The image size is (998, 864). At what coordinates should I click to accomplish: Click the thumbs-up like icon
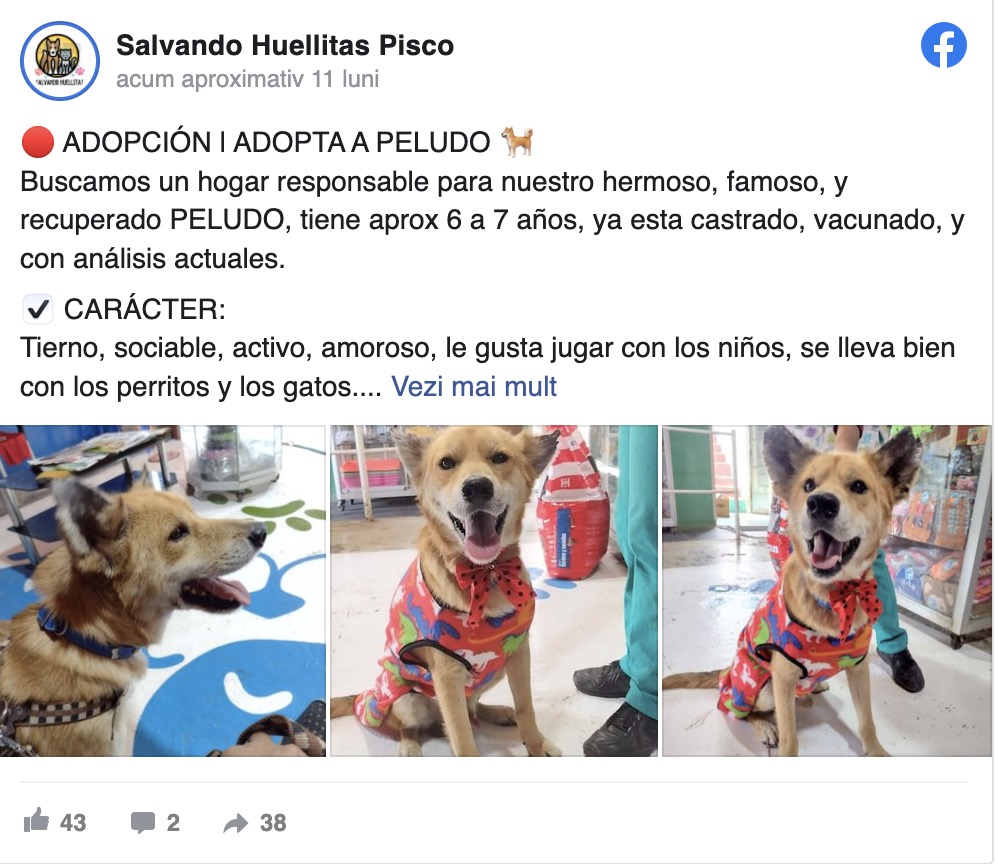pyautogui.click(x=36, y=821)
